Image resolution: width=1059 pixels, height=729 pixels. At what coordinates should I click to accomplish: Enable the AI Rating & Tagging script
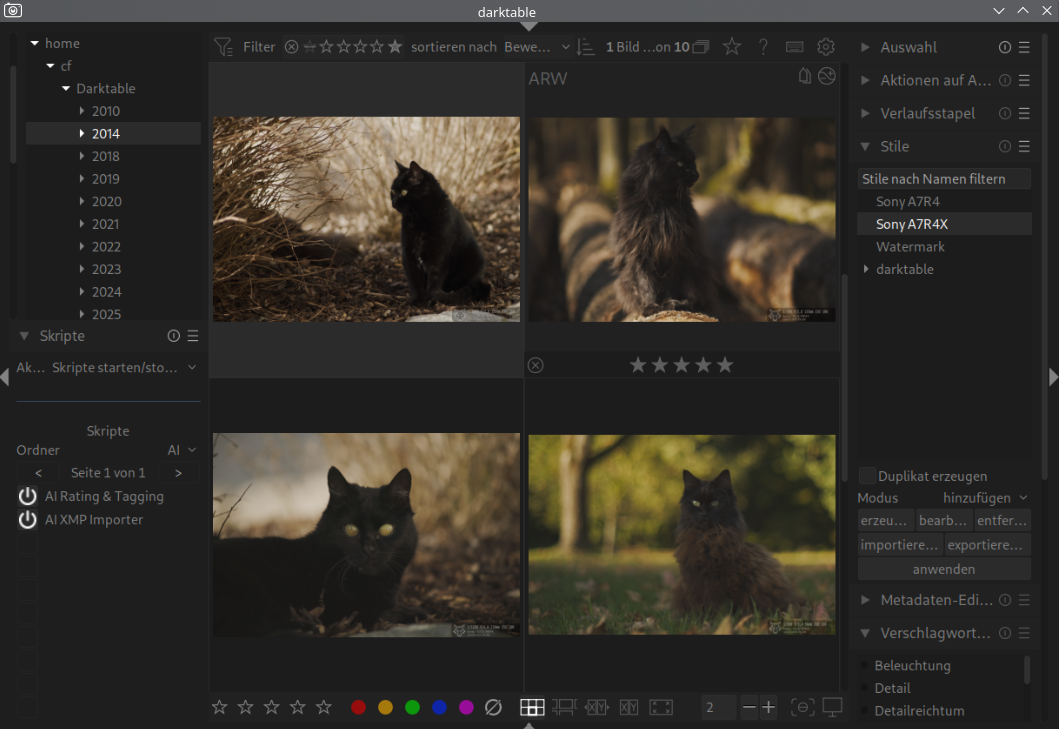27,497
